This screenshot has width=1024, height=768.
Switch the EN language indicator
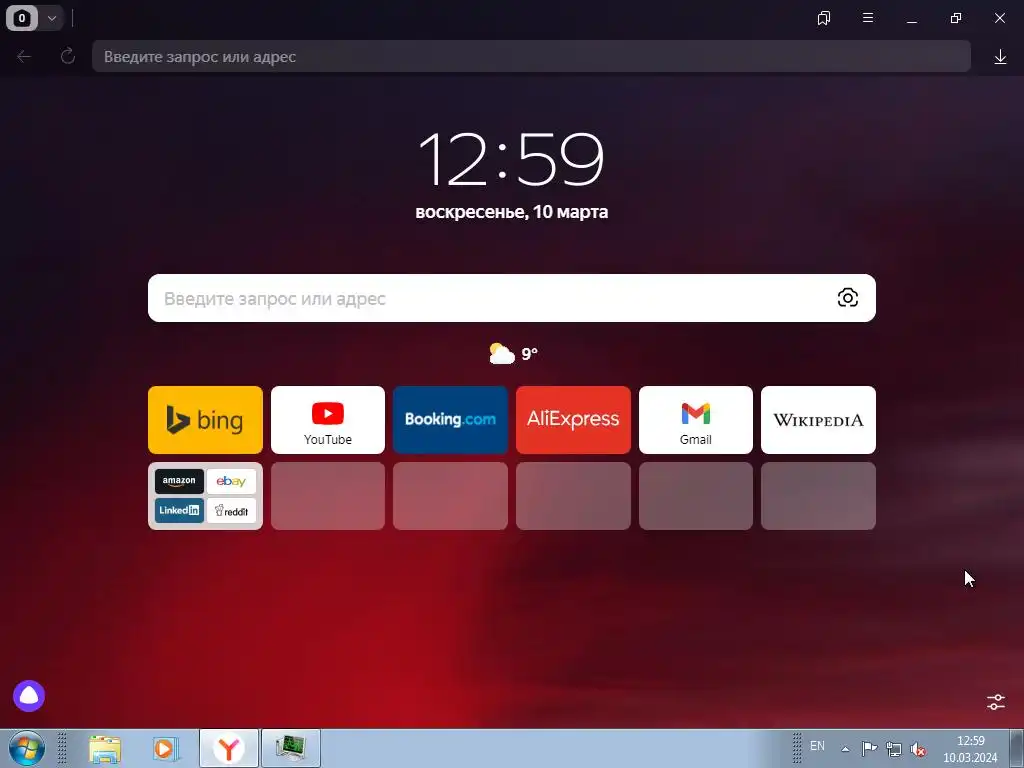[x=817, y=746]
